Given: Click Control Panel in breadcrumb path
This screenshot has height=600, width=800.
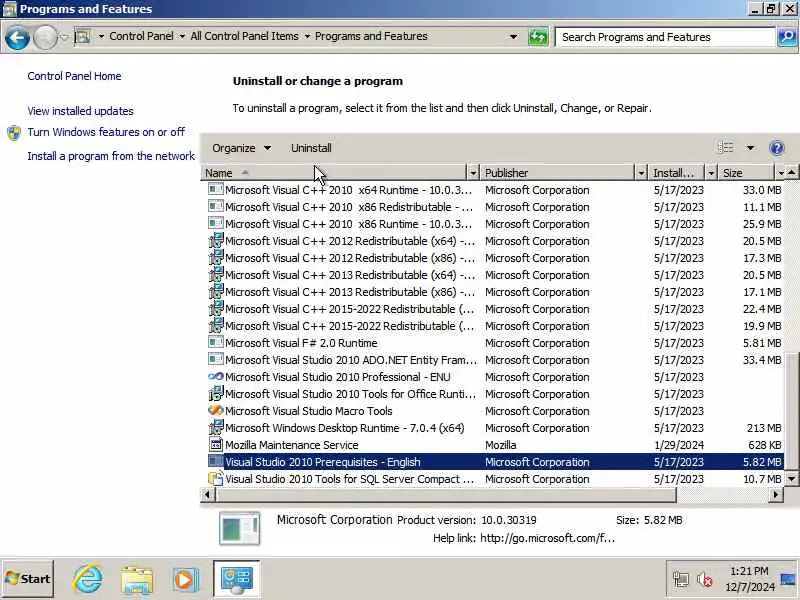Looking at the screenshot, I should coord(141,36).
